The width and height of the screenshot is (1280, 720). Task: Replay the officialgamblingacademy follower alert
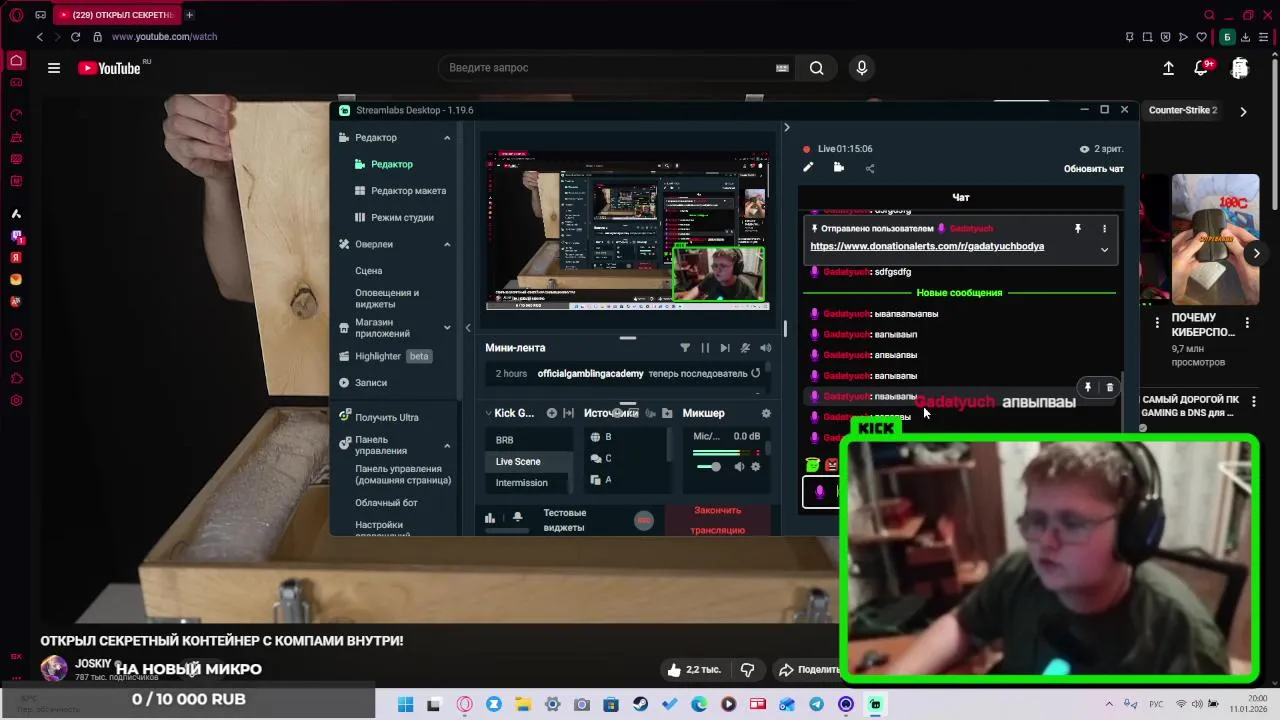tap(756, 373)
